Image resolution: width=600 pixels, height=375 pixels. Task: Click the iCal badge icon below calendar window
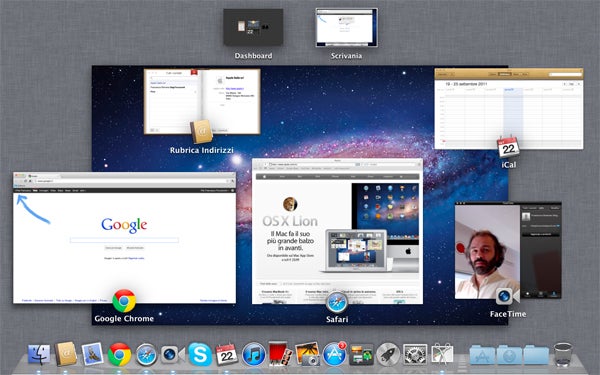[508, 147]
